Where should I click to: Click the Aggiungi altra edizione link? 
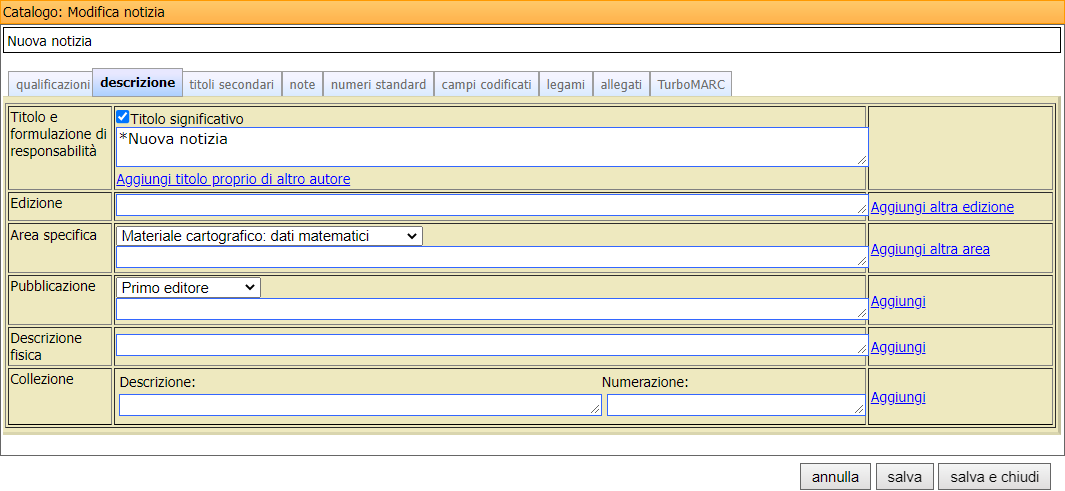click(942, 207)
